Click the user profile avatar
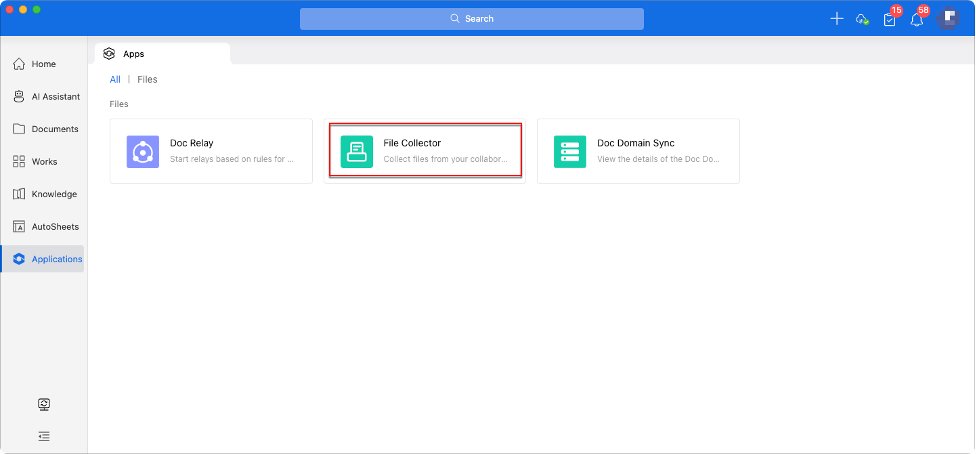976x454 pixels. coord(948,19)
